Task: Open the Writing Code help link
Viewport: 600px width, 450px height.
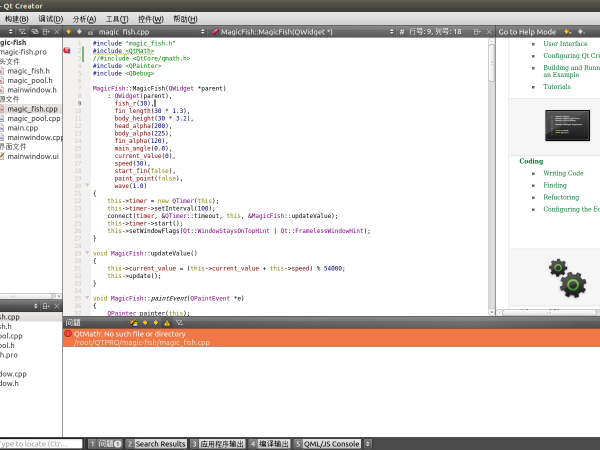Action: [x=563, y=174]
